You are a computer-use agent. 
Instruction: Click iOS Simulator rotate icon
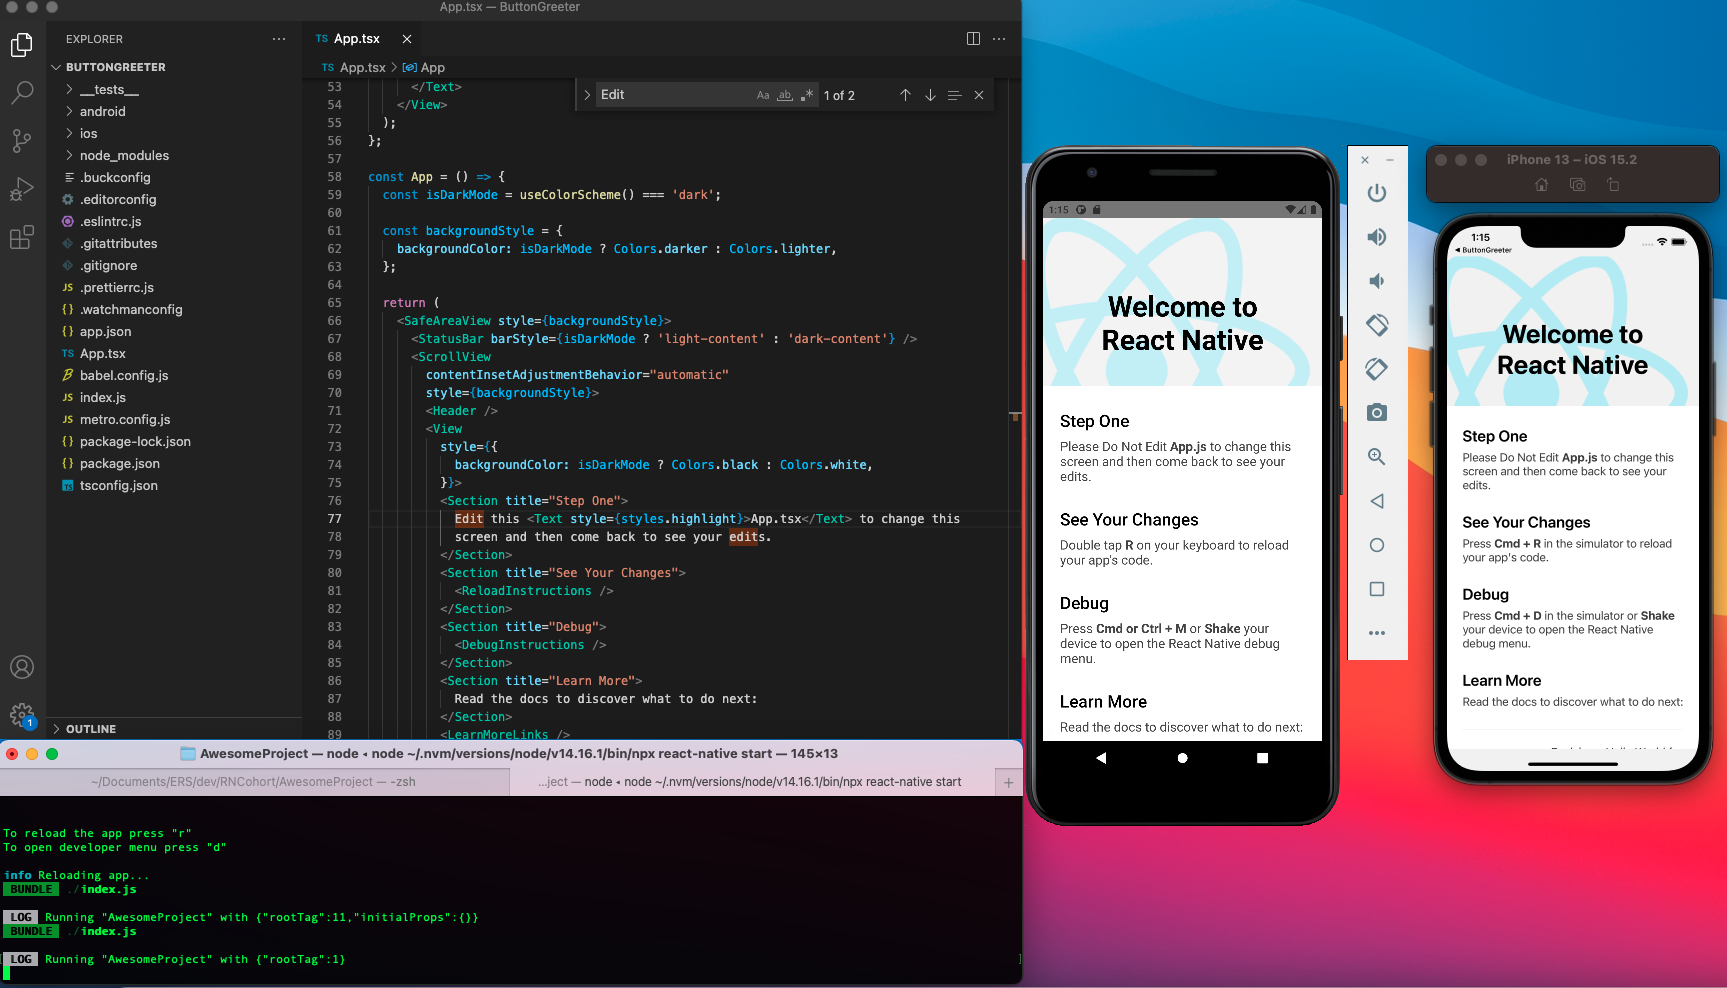(x=1613, y=185)
